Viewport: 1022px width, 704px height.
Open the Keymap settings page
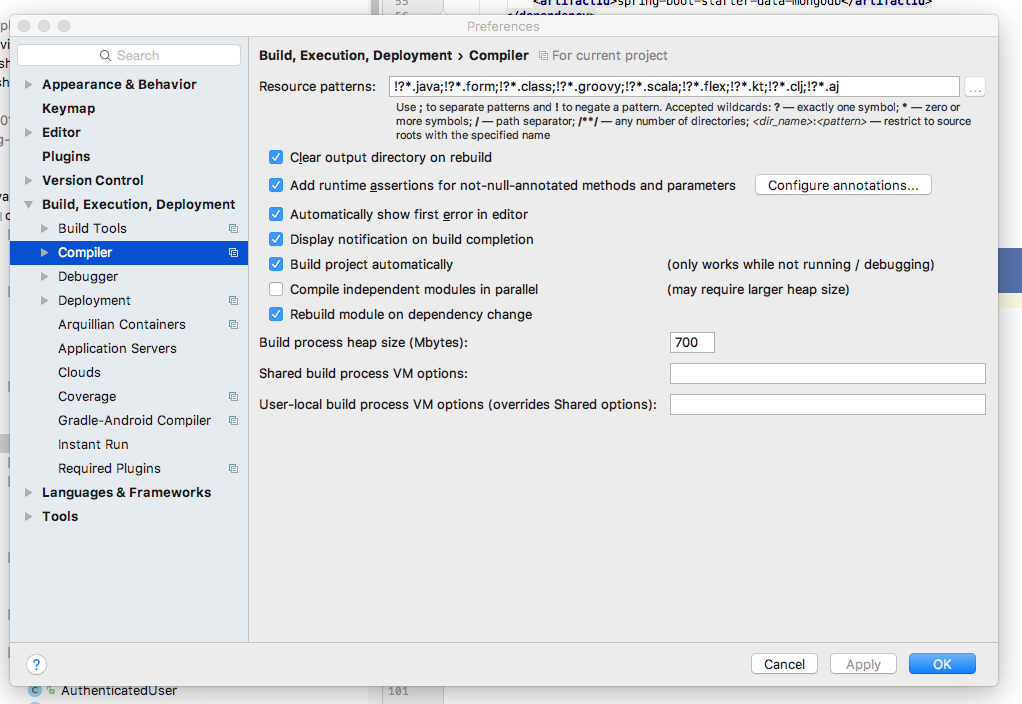68,108
